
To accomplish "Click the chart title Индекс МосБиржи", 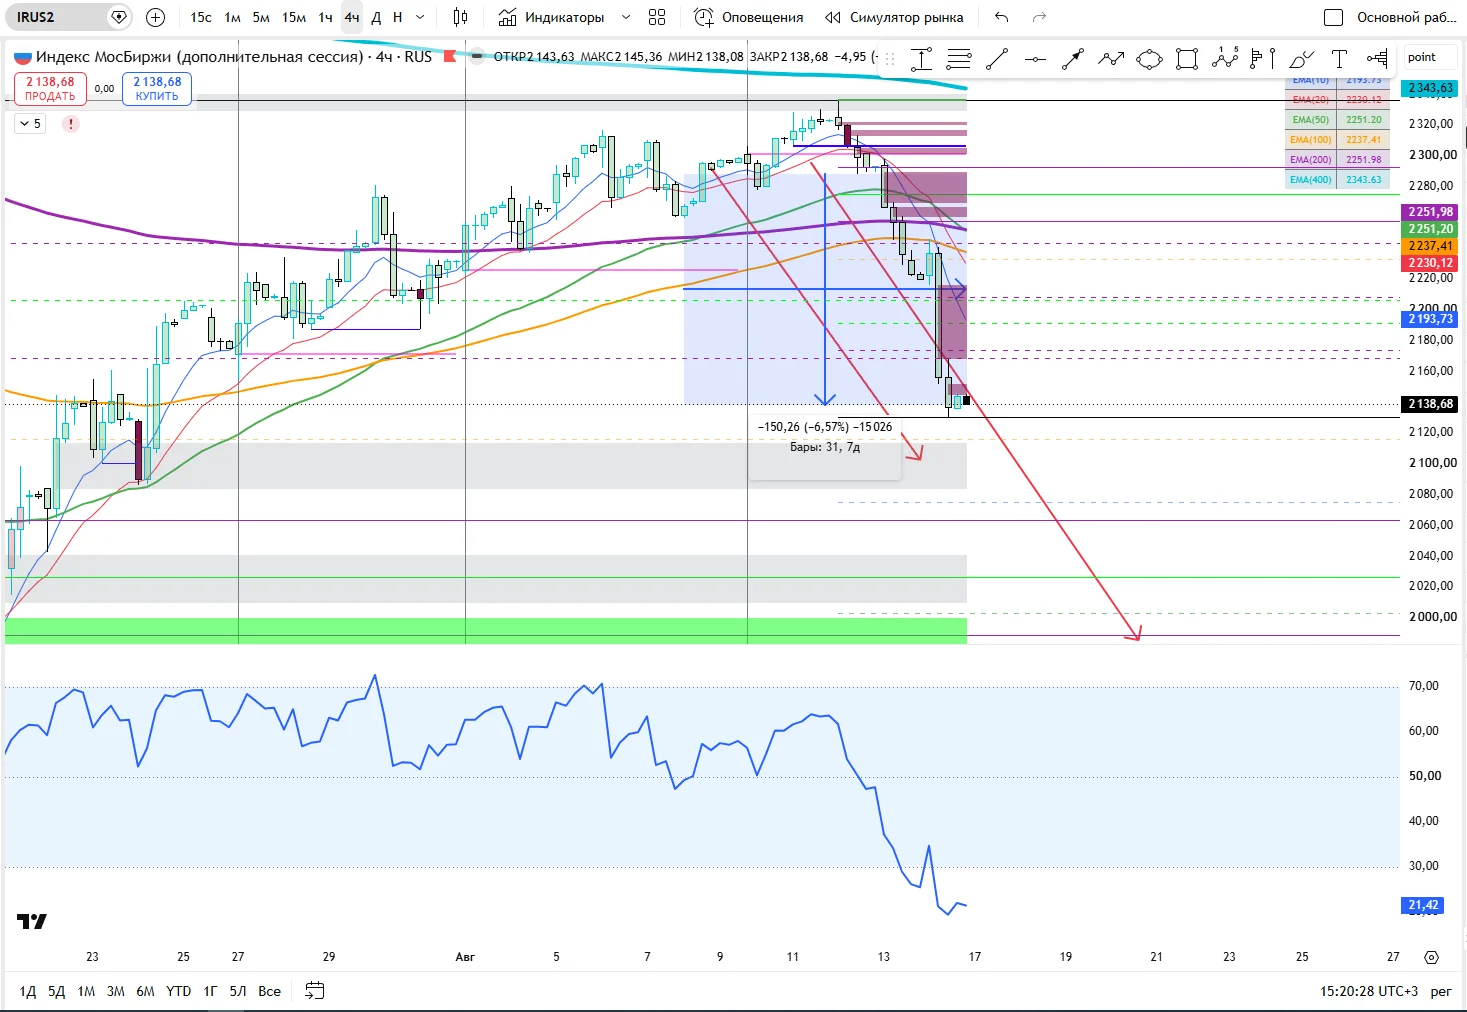I will tap(200, 56).
